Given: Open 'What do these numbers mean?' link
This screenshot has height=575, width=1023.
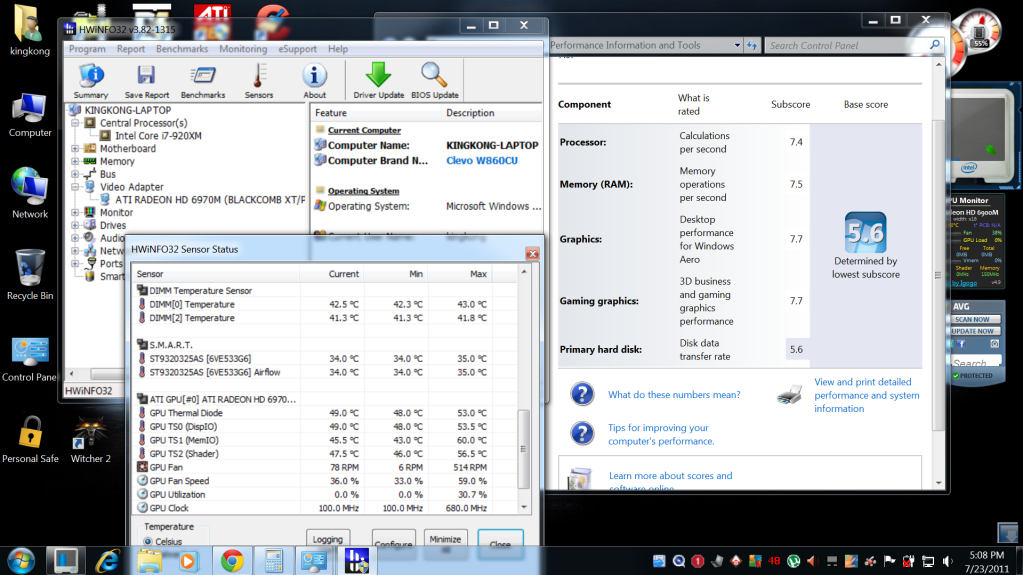Looking at the screenshot, I should [674, 394].
